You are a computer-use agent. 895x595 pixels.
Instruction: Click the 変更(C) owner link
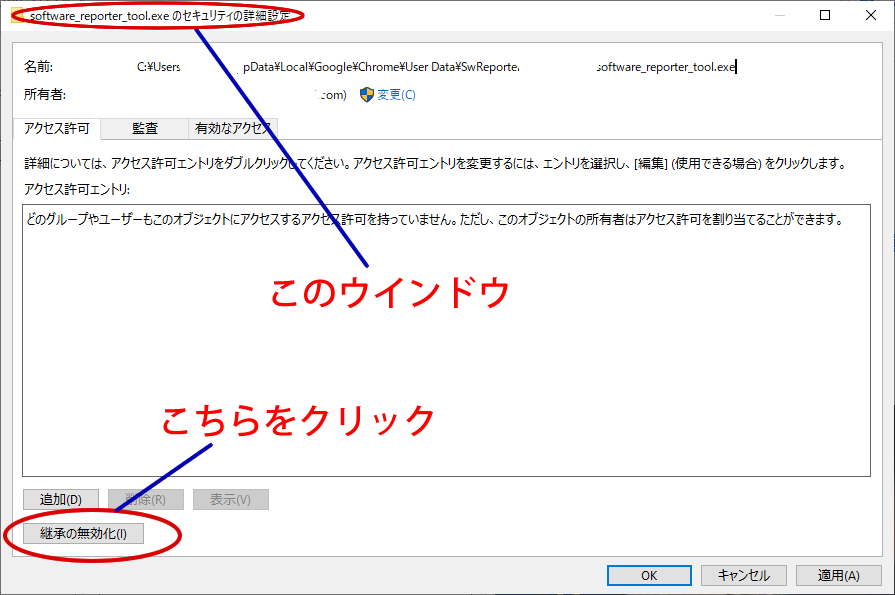click(396, 95)
